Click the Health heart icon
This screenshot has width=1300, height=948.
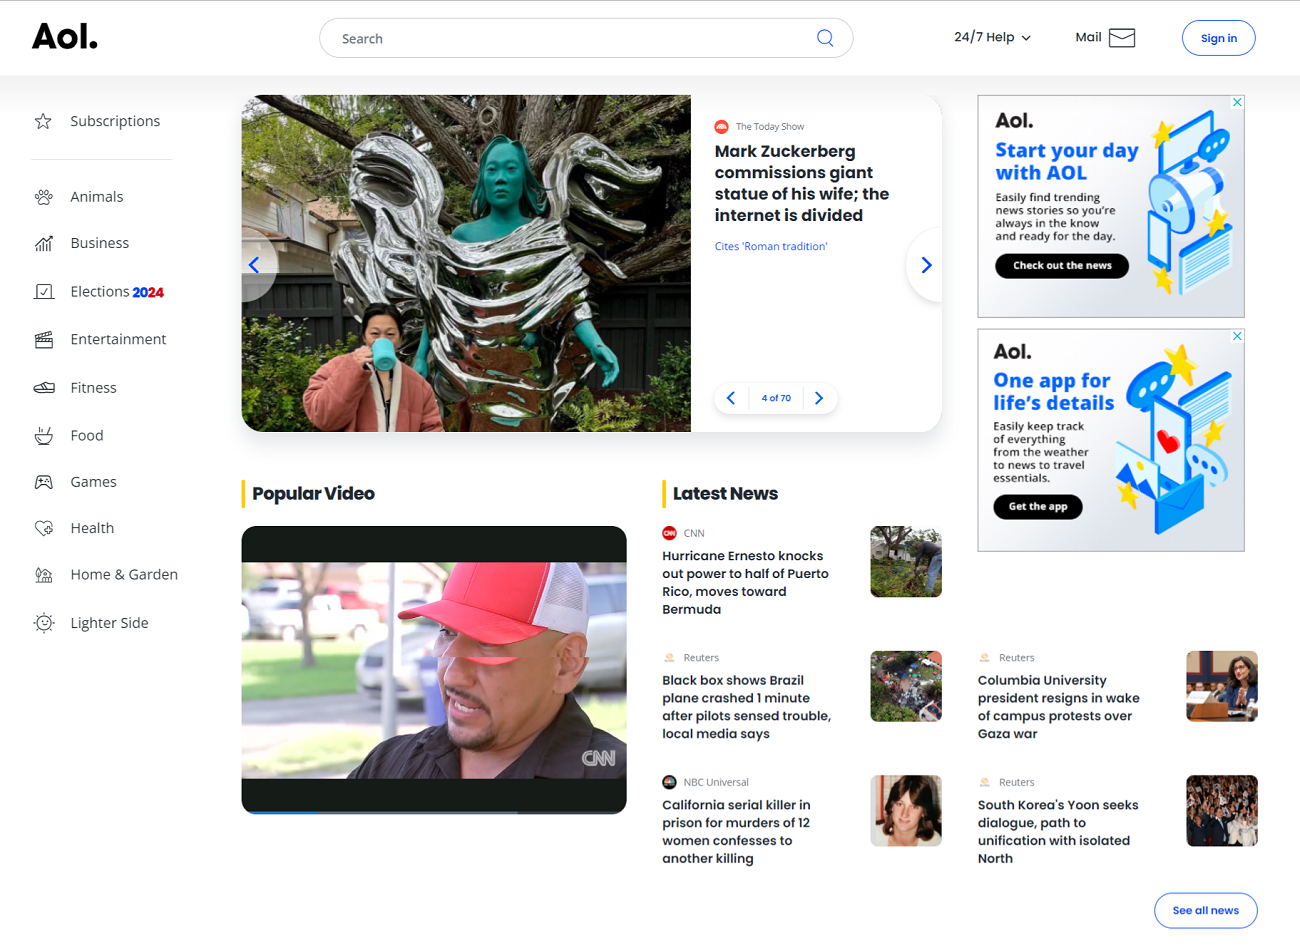pyautogui.click(x=43, y=528)
